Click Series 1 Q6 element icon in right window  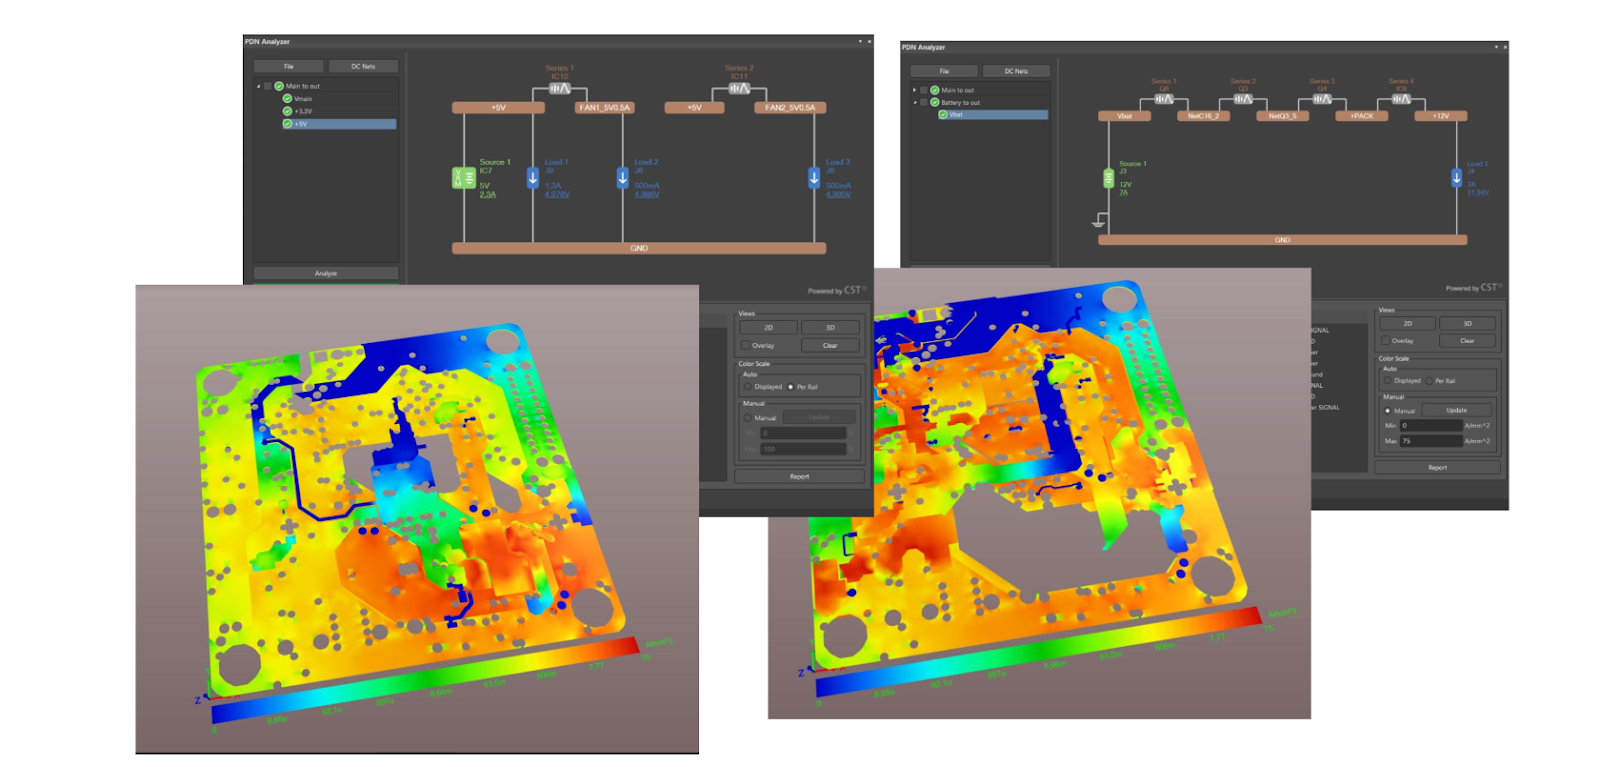(x=1164, y=99)
